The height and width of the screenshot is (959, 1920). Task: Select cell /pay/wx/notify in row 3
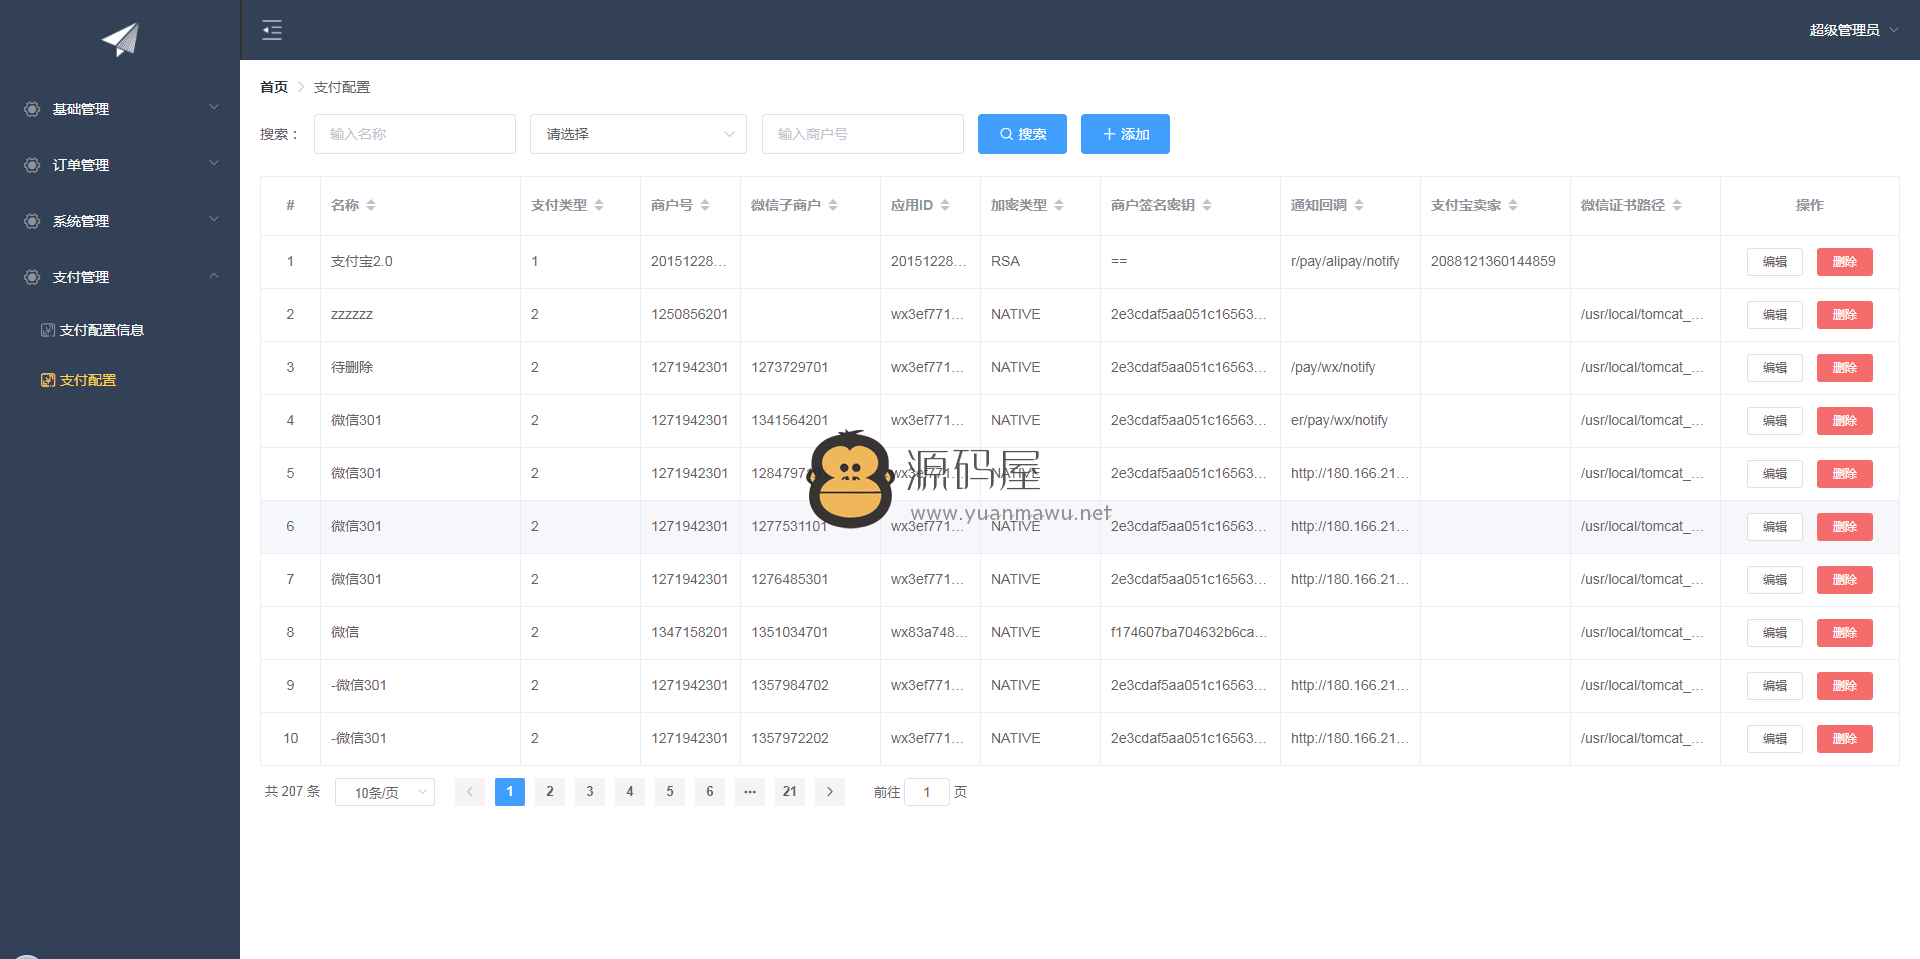1333,367
